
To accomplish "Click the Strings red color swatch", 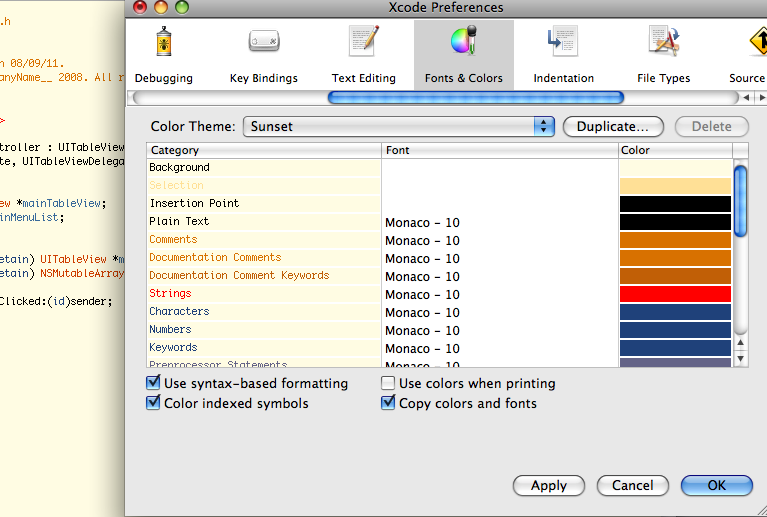I will click(676, 294).
